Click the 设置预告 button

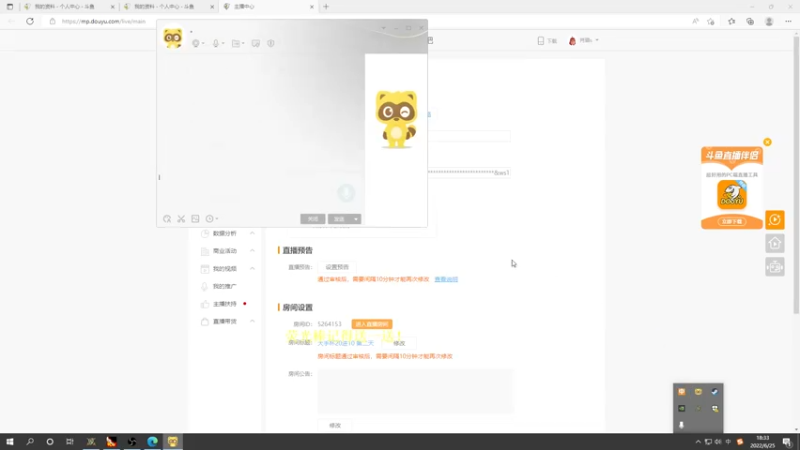point(337,267)
